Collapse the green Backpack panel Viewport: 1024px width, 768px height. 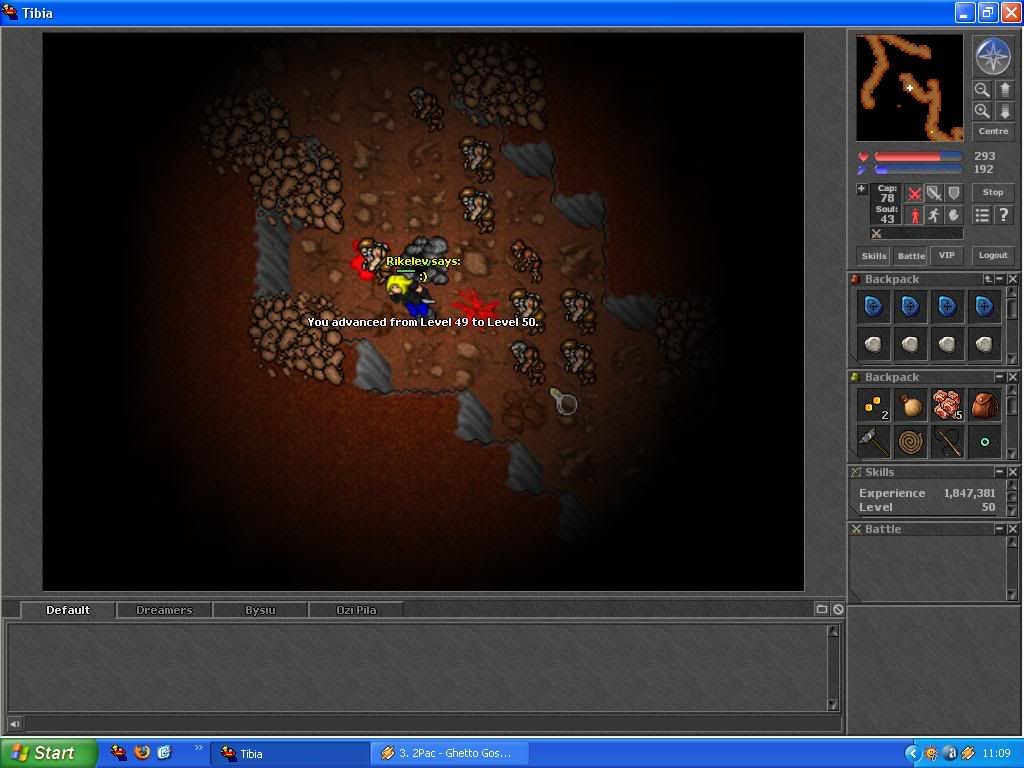[x=1000, y=377]
